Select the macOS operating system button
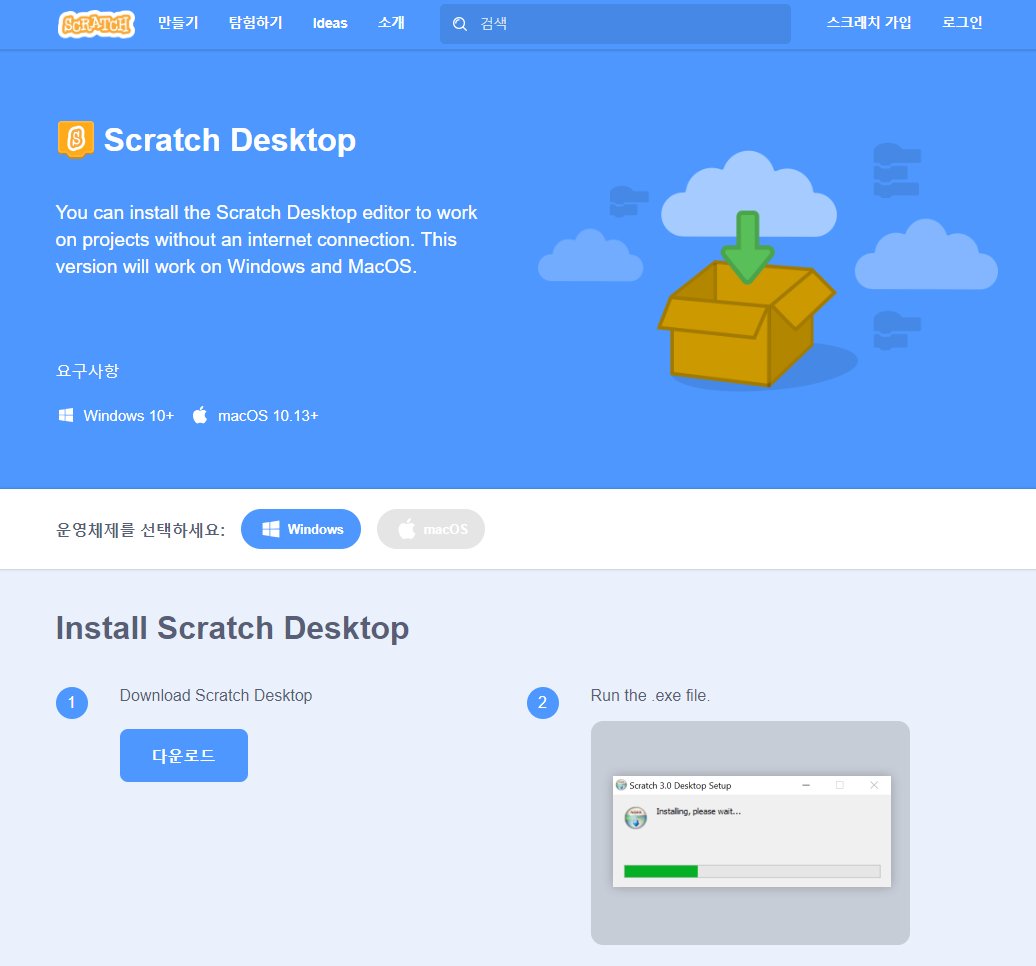Screen dimensions: 1036x966 (431, 529)
